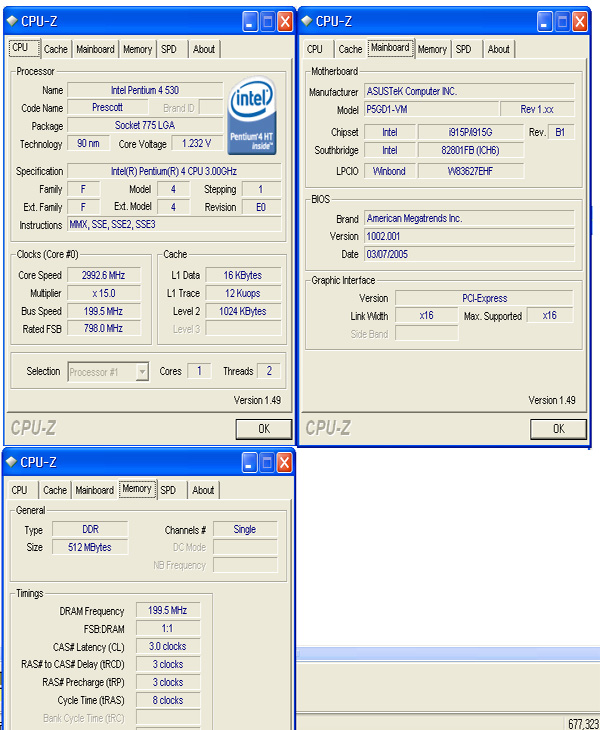Viewport: 600px width, 730px height.
Task: Open the Processor #1 selection dropdown
Action: (x=142, y=372)
